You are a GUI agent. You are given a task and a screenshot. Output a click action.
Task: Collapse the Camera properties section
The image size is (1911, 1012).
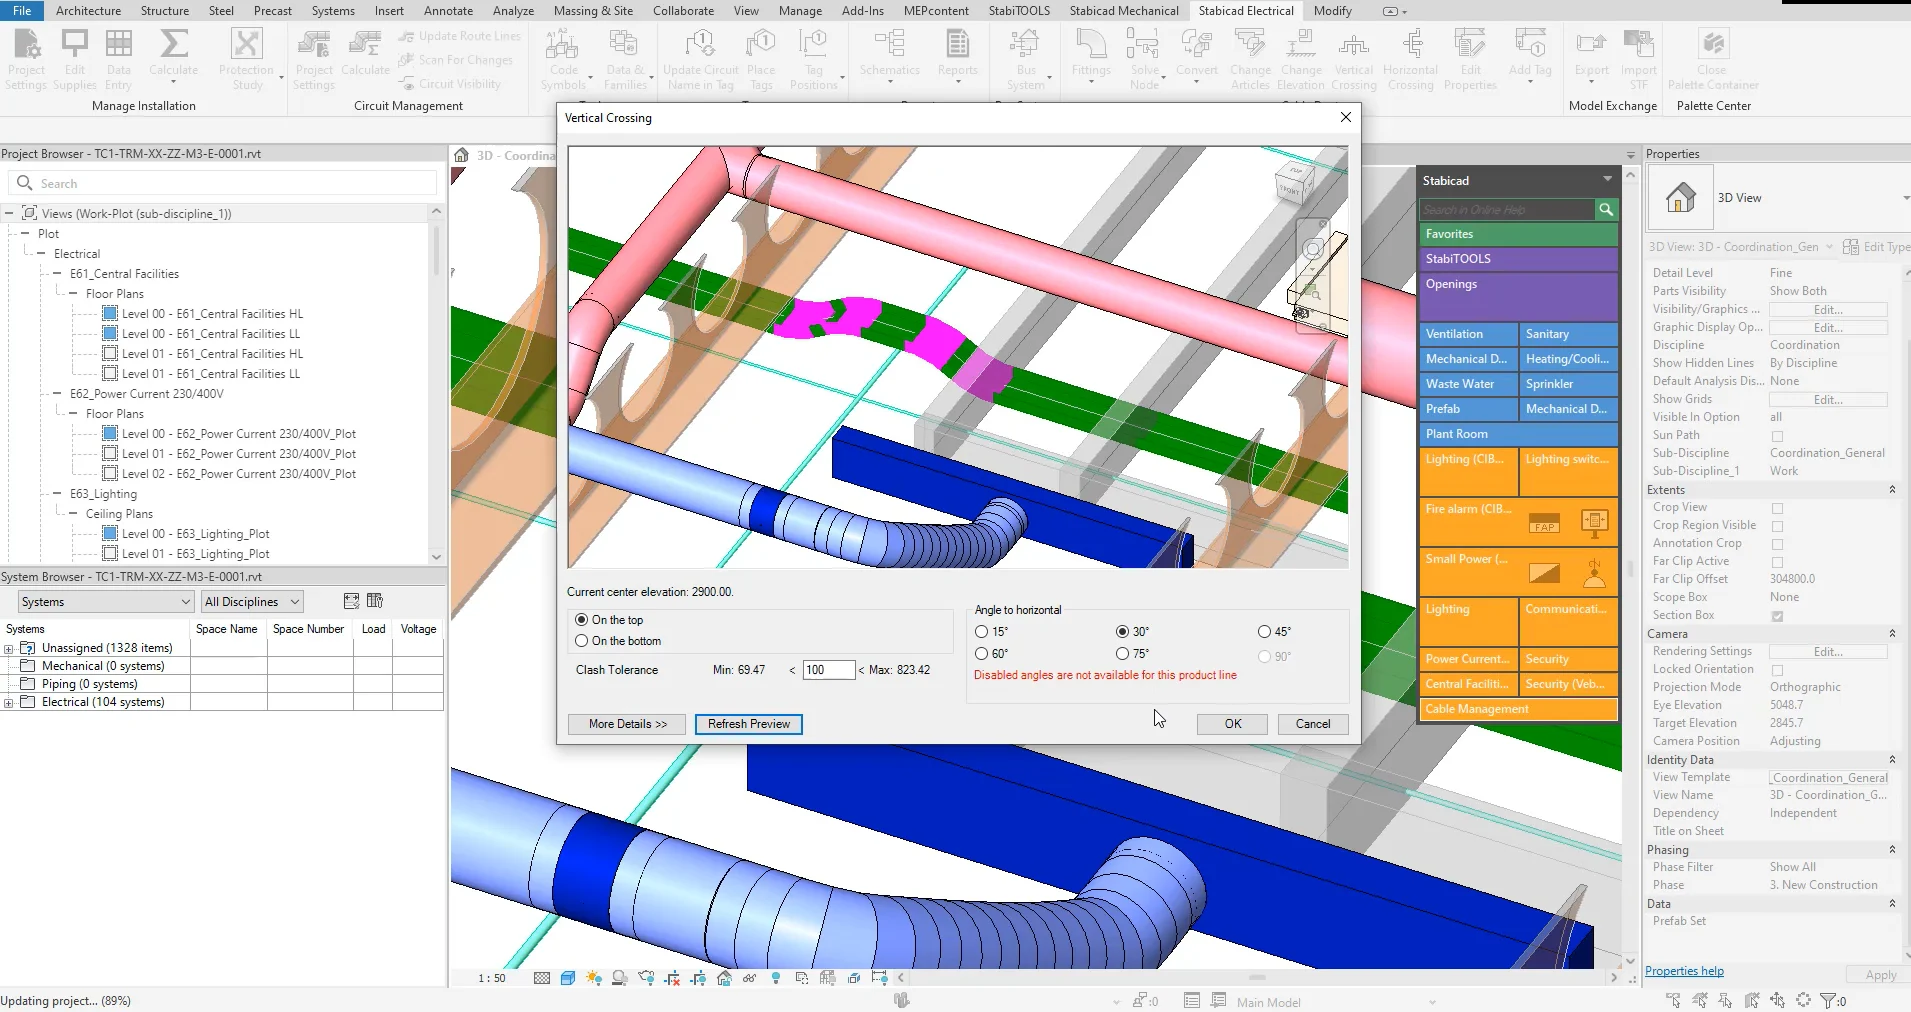1892,634
